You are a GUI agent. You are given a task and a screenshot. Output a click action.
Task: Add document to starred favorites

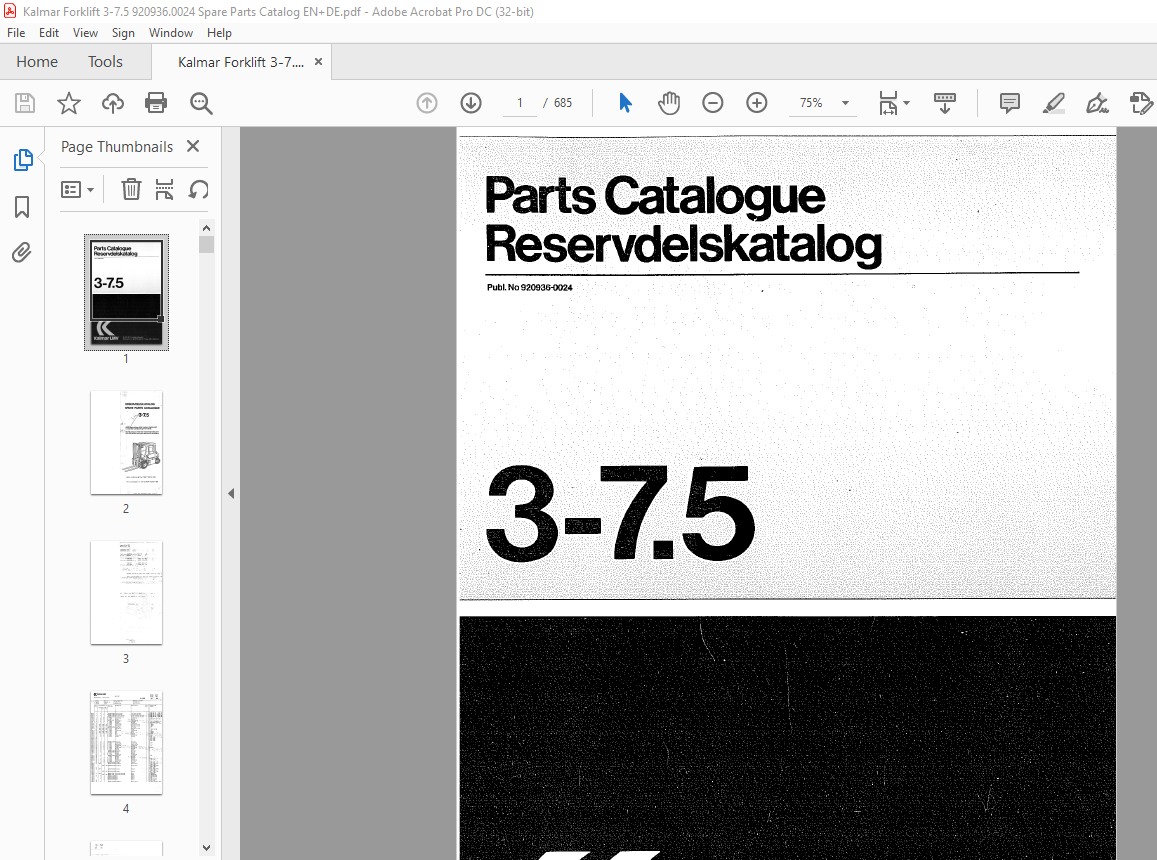tap(69, 103)
